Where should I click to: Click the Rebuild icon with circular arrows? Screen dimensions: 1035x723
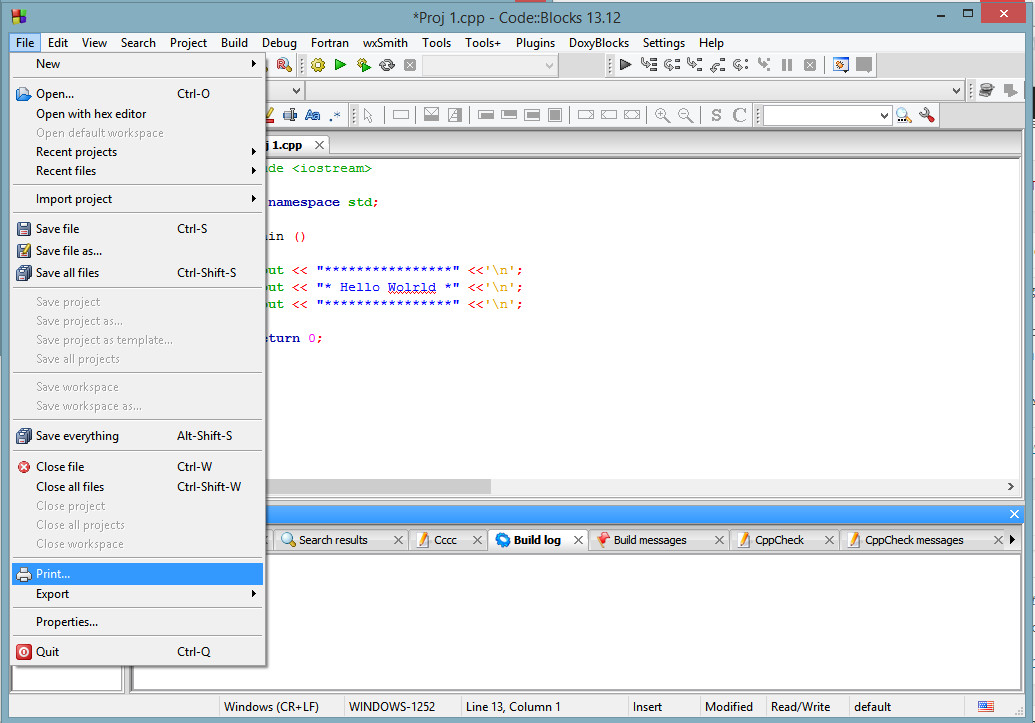pos(387,65)
